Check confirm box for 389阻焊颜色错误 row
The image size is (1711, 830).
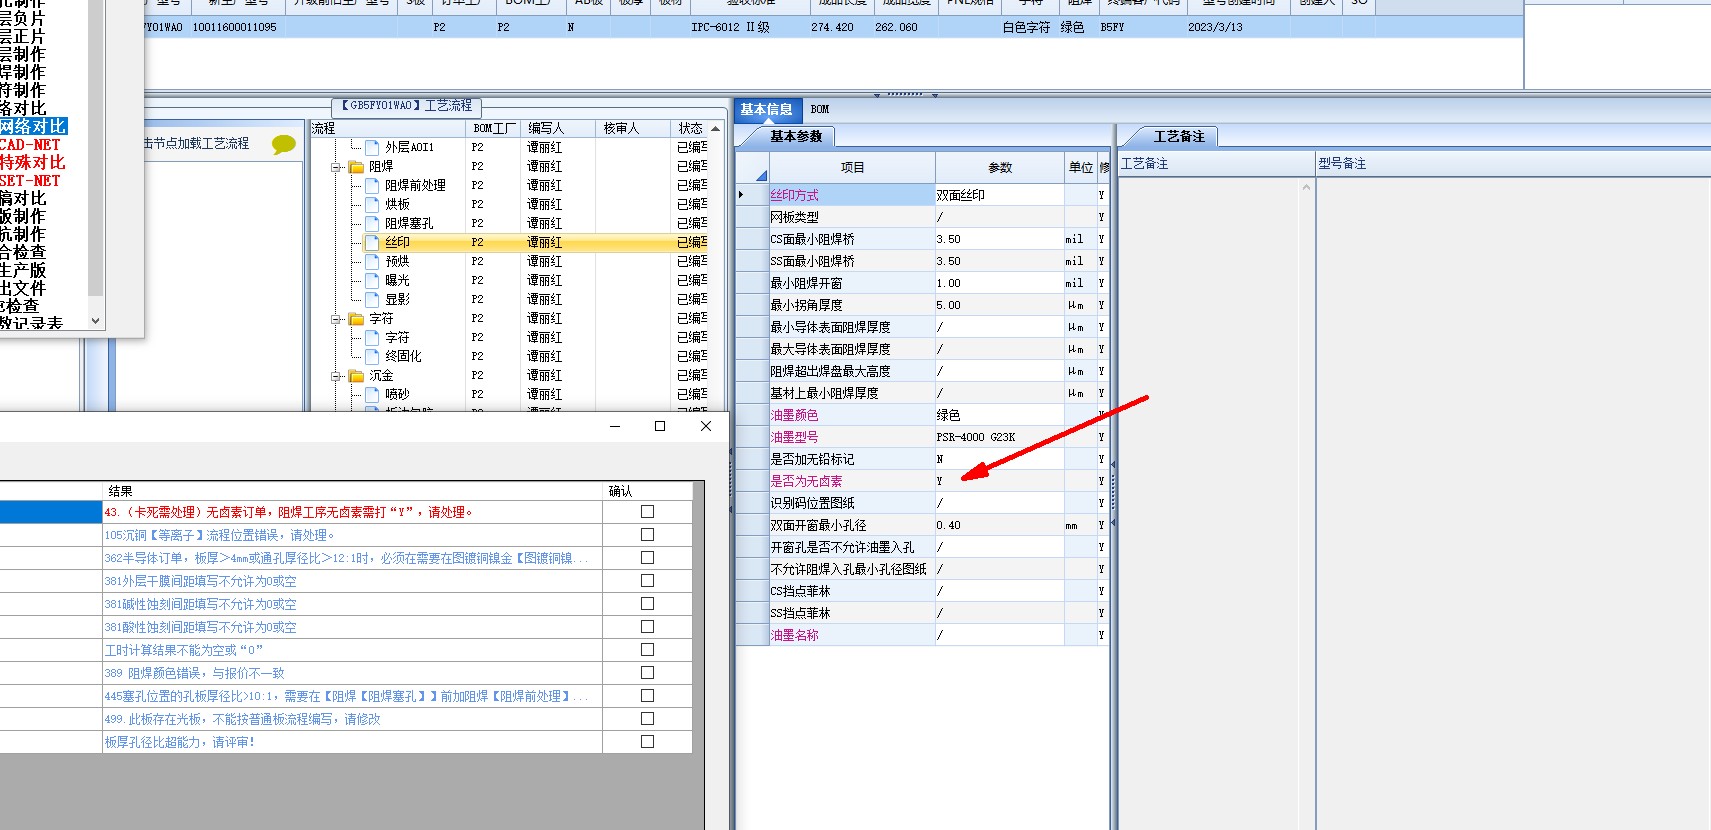pyautogui.click(x=647, y=672)
